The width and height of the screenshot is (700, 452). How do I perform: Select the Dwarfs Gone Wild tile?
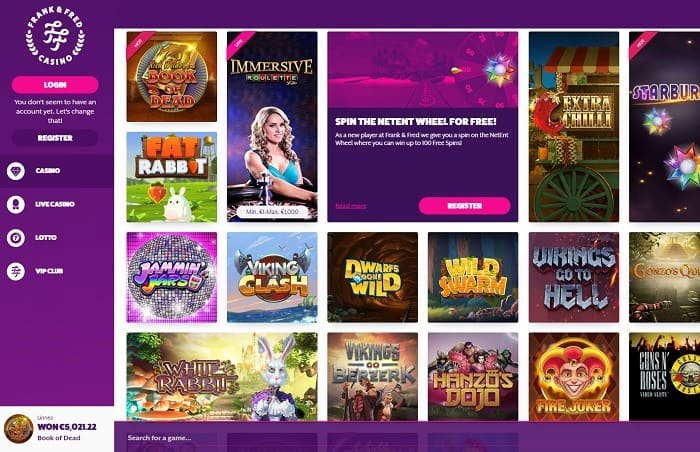click(x=373, y=277)
